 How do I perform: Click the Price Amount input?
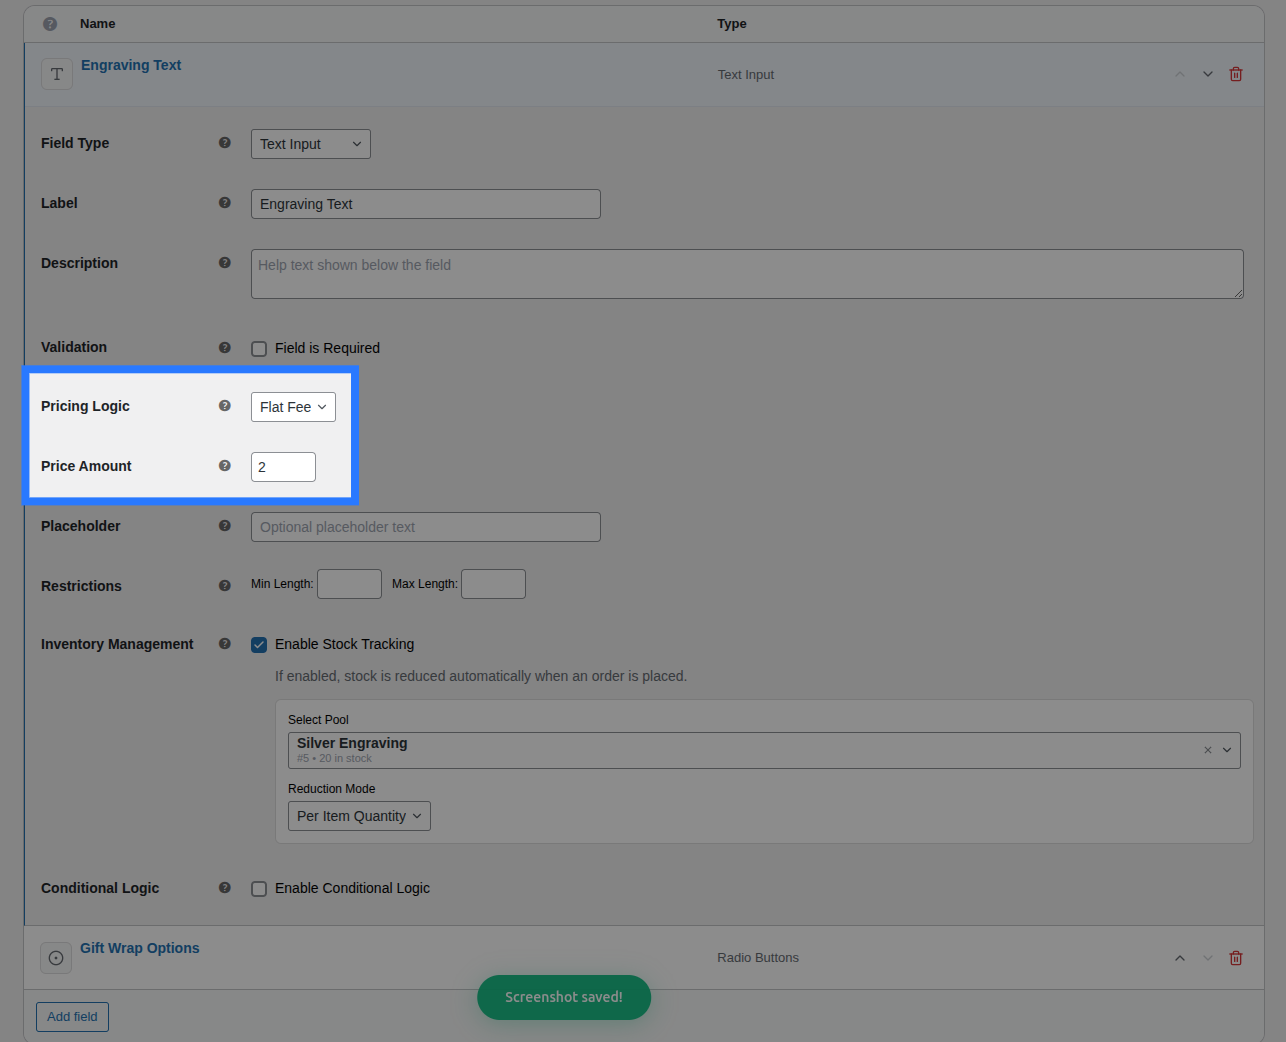tap(283, 467)
